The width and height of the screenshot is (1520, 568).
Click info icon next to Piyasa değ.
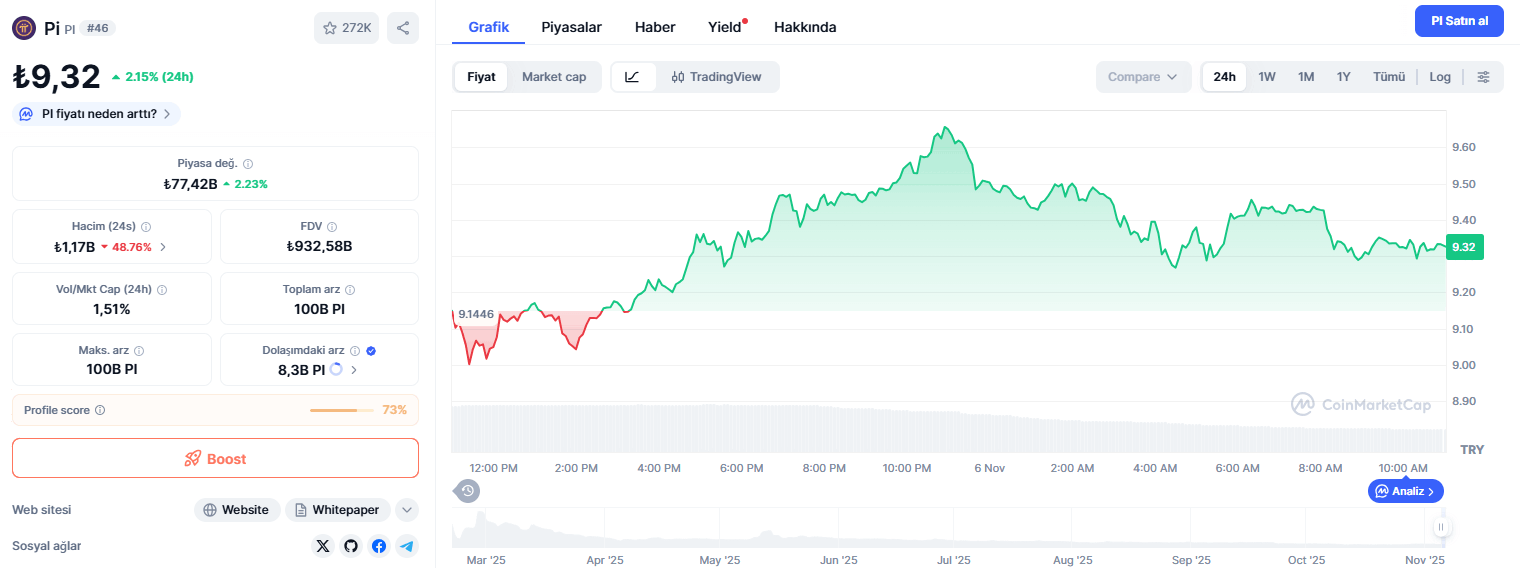click(248, 164)
